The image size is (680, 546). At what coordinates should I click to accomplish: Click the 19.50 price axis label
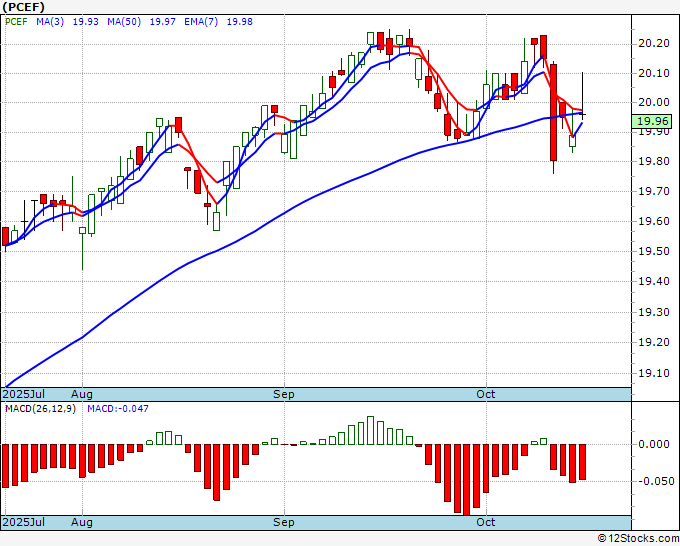(x=654, y=251)
